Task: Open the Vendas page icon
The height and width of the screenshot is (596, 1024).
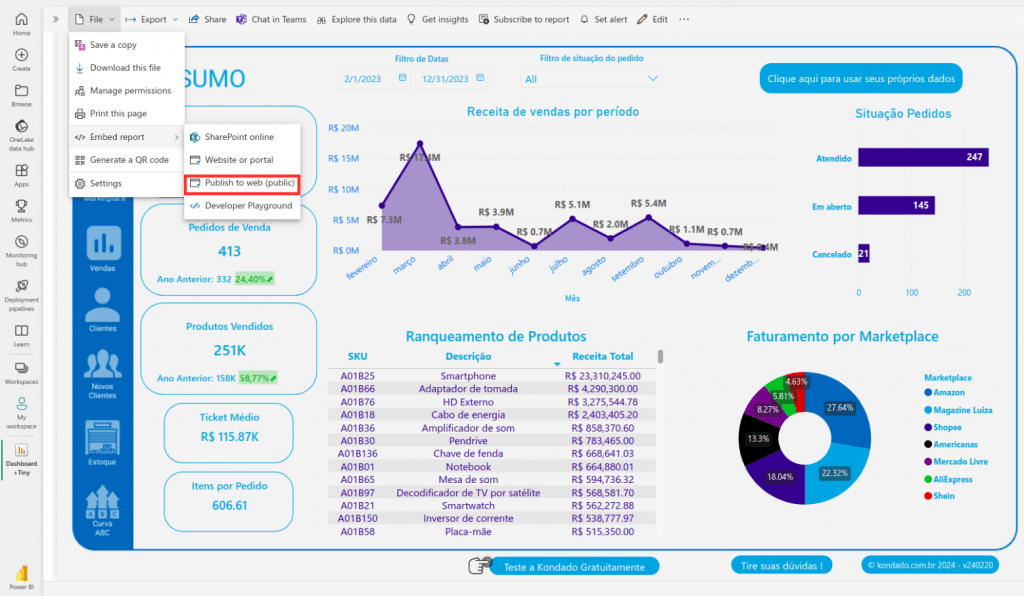Action: pos(101,246)
